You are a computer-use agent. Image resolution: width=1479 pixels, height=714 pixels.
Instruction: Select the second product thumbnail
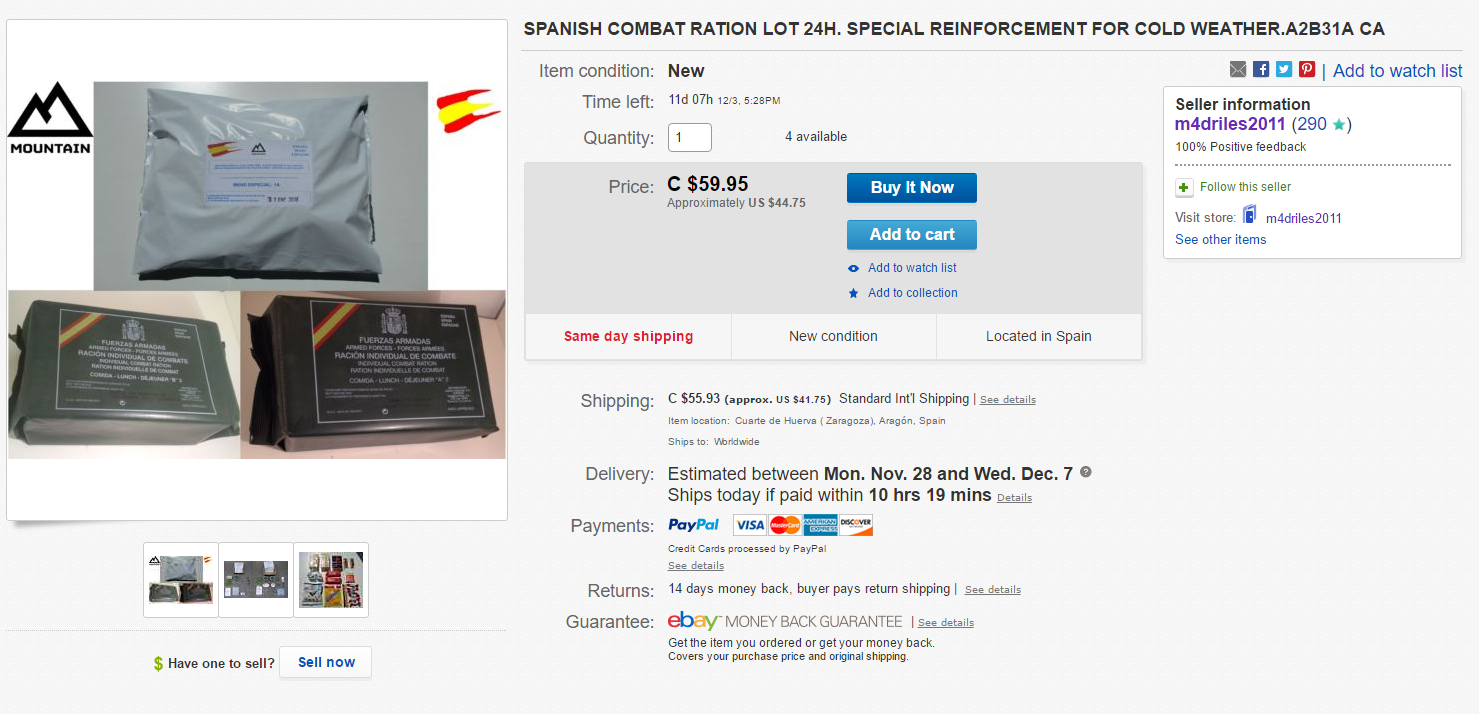256,580
